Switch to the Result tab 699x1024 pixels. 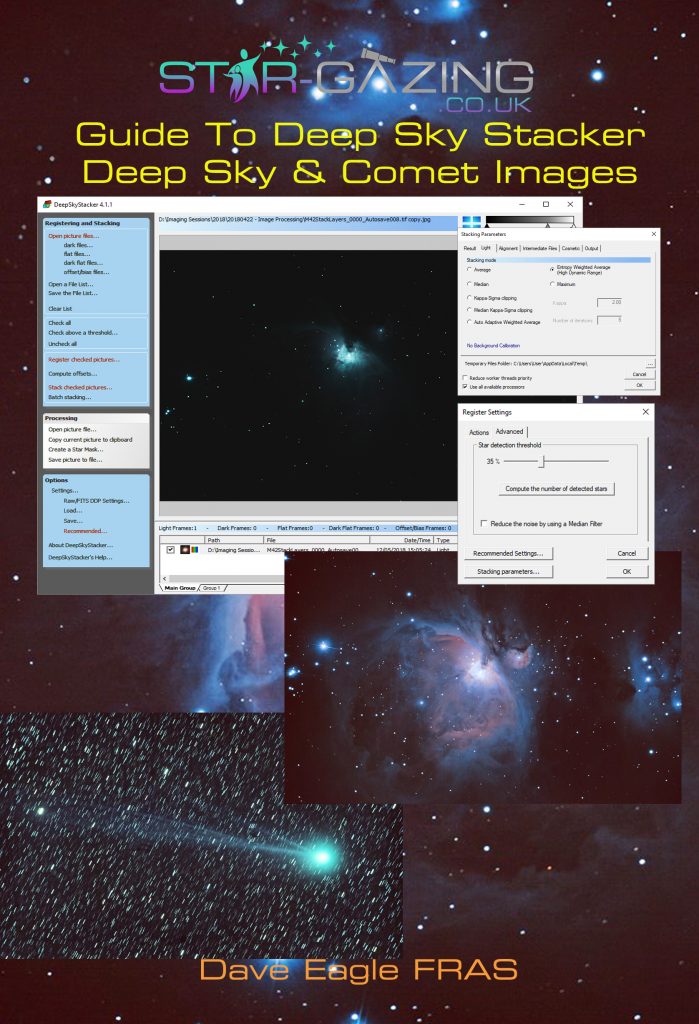point(470,248)
